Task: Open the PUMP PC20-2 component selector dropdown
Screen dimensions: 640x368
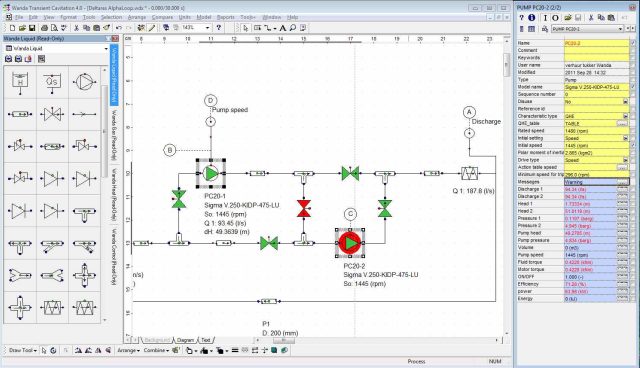Action: pyautogui.click(x=620, y=29)
